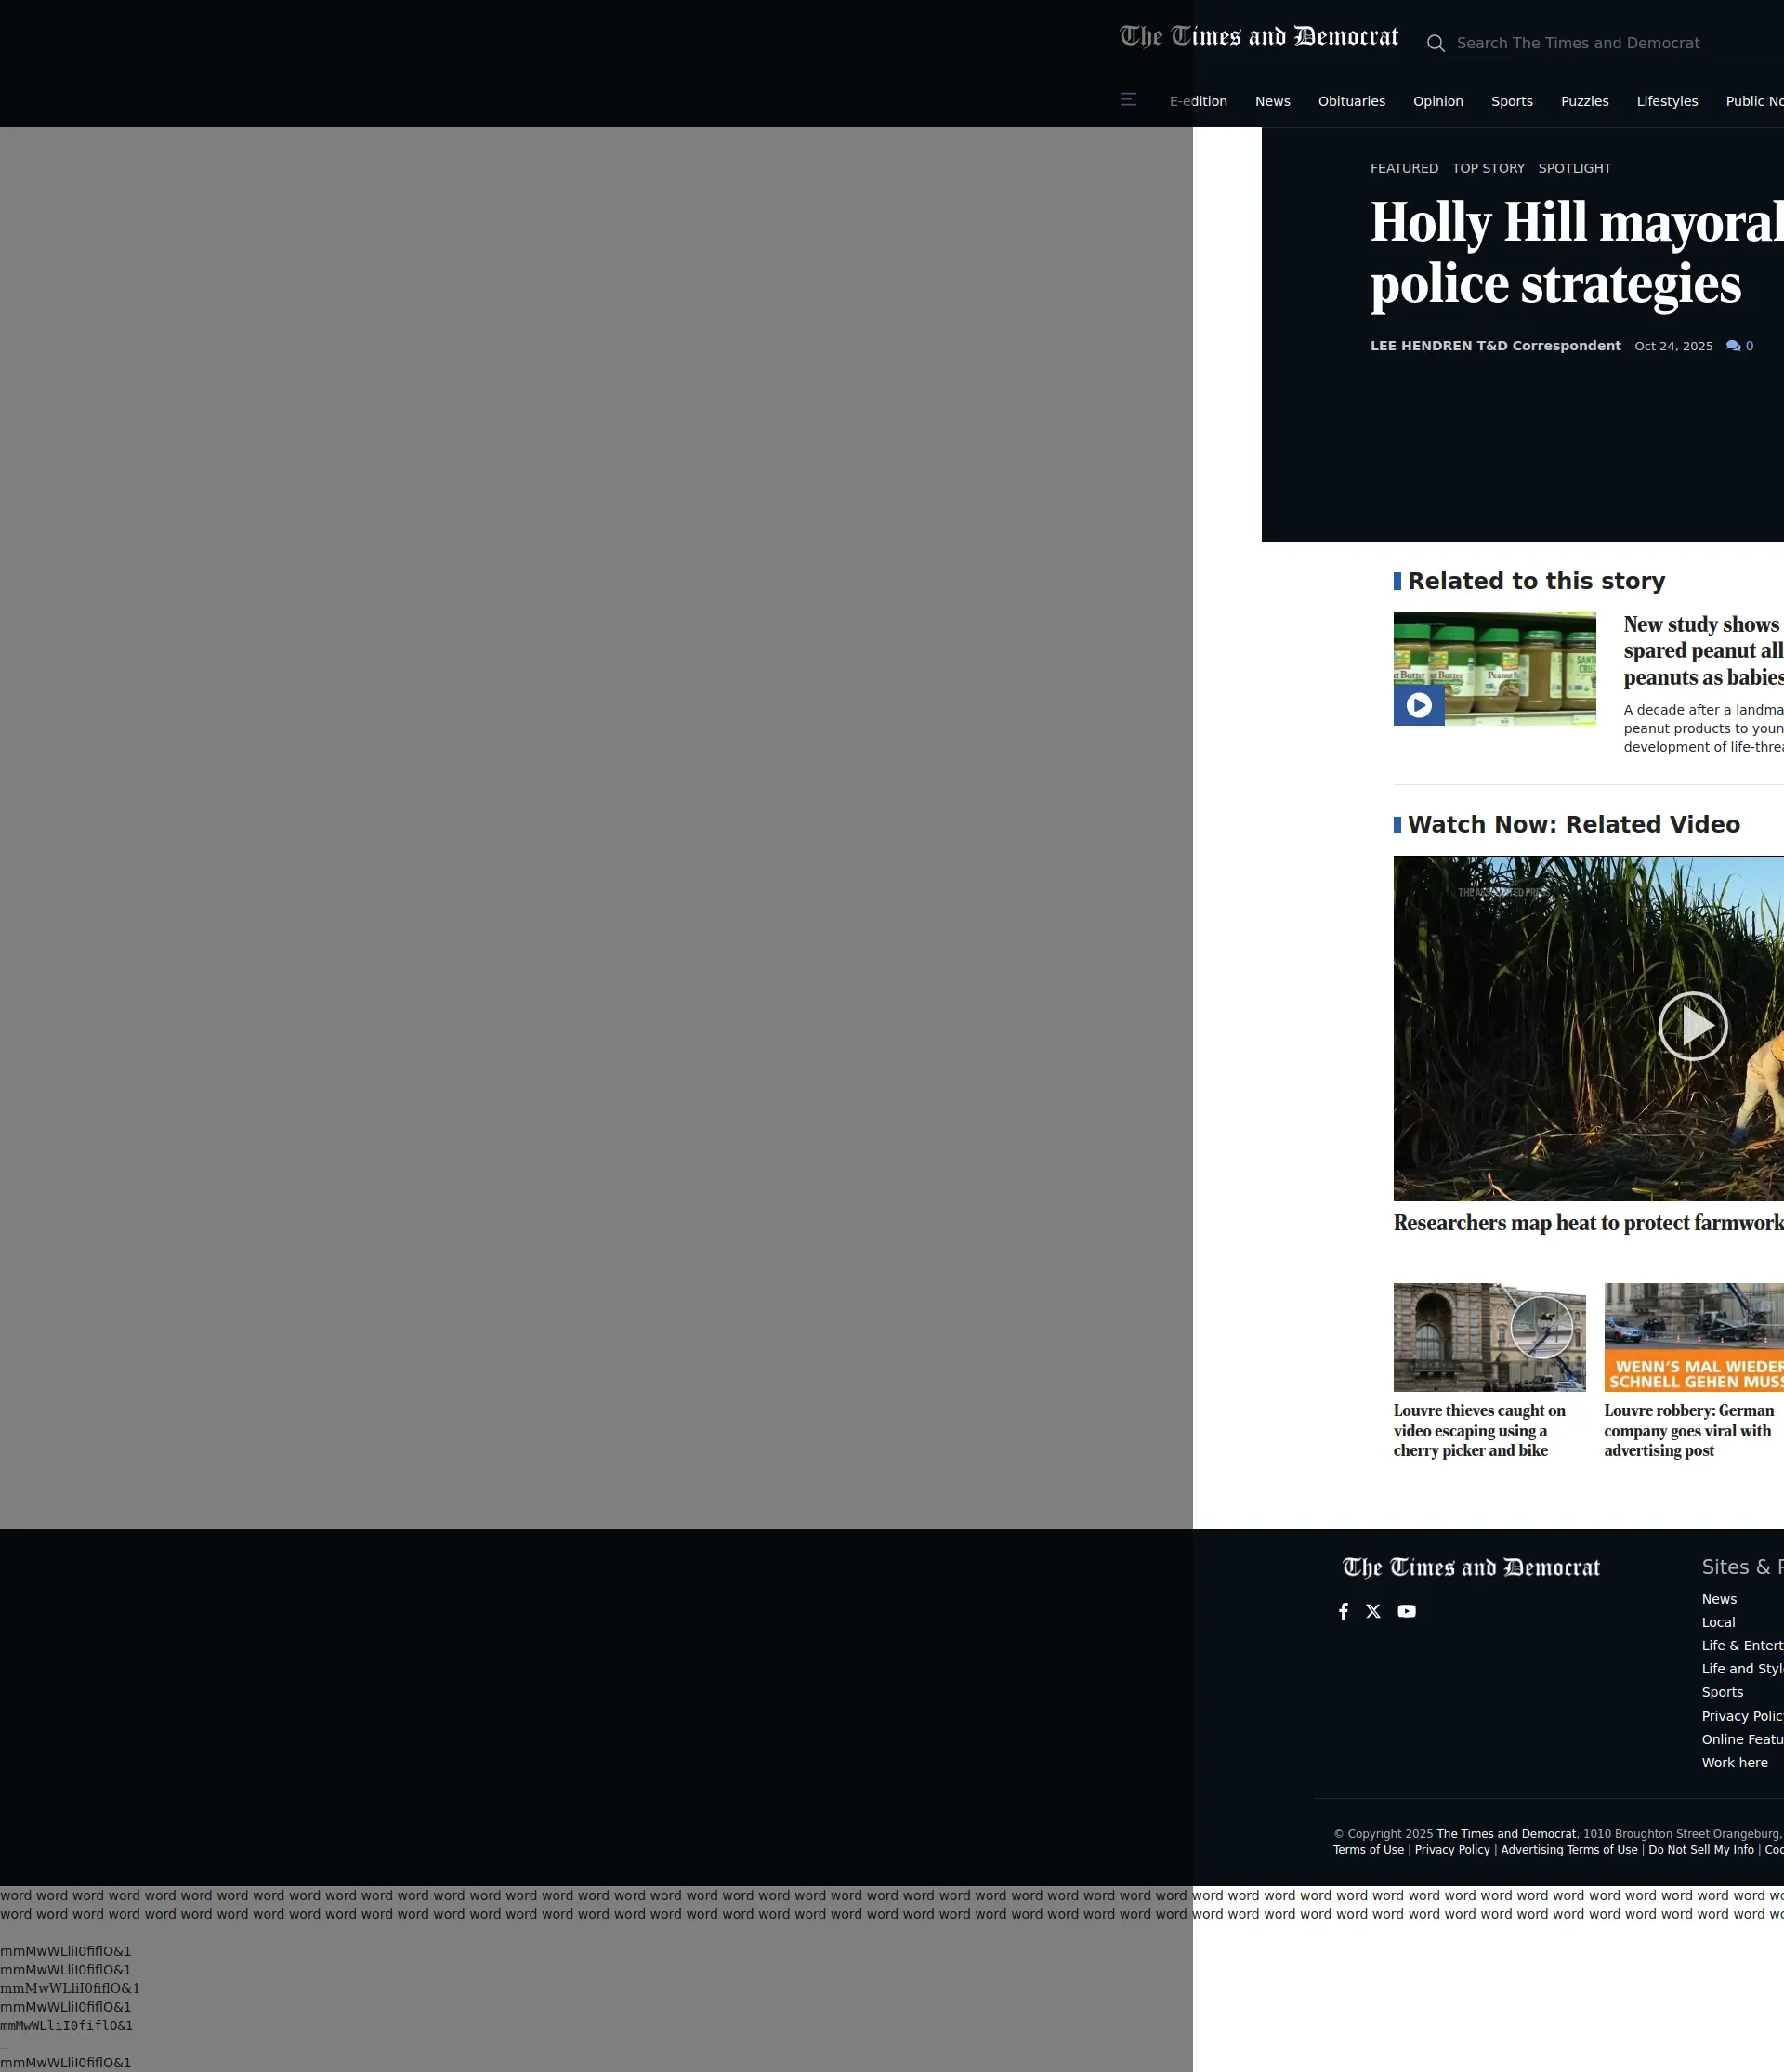Open the footer Facebook icon

(1343, 1611)
